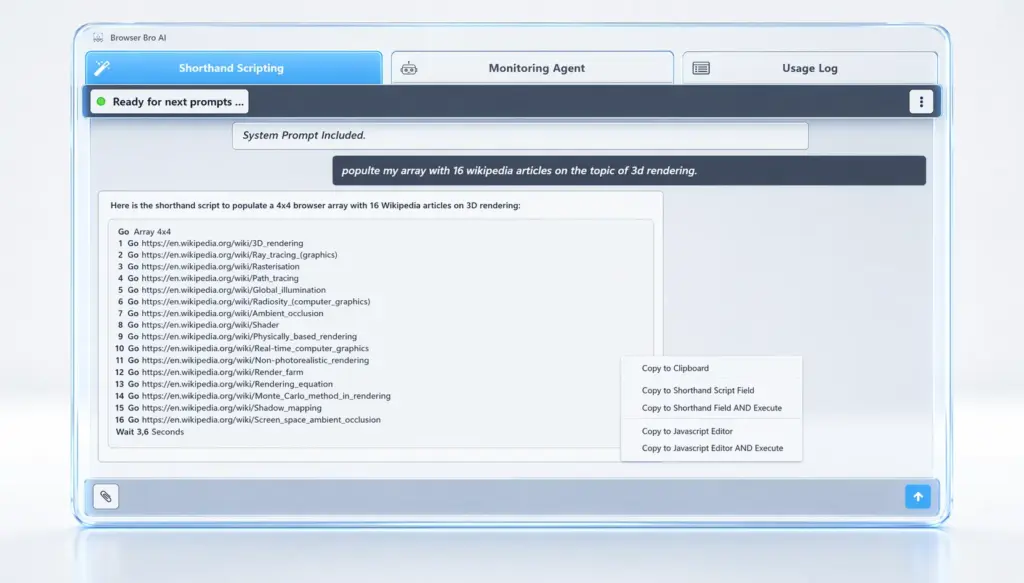Select Copy to Javascript Editor
This screenshot has width=1024, height=583.
click(687, 431)
